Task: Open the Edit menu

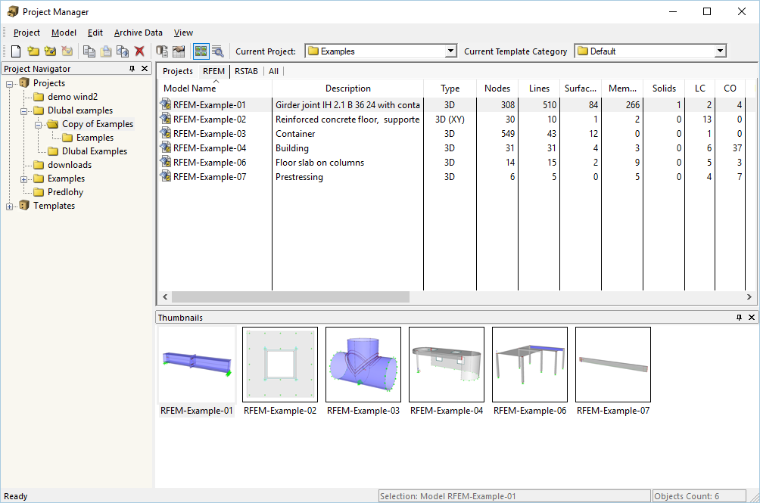Action: click(x=95, y=32)
